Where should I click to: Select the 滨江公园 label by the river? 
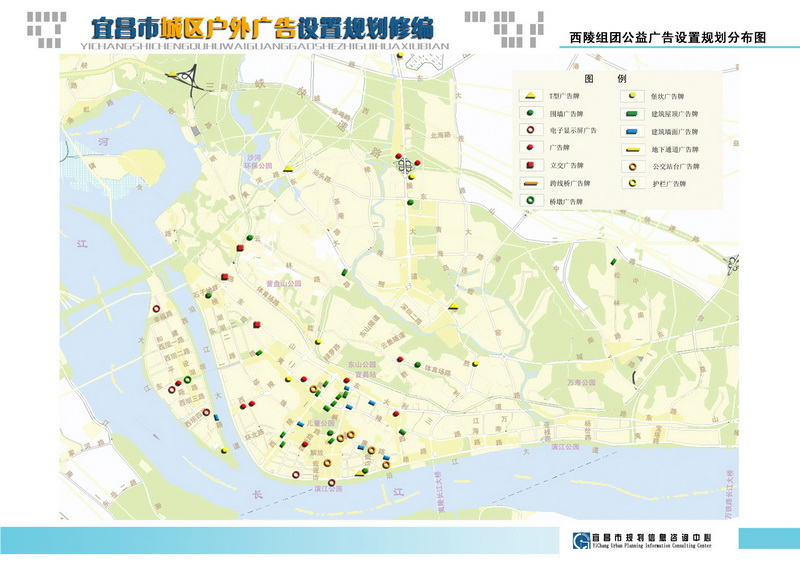pyautogui.click(x=328, y=489)
